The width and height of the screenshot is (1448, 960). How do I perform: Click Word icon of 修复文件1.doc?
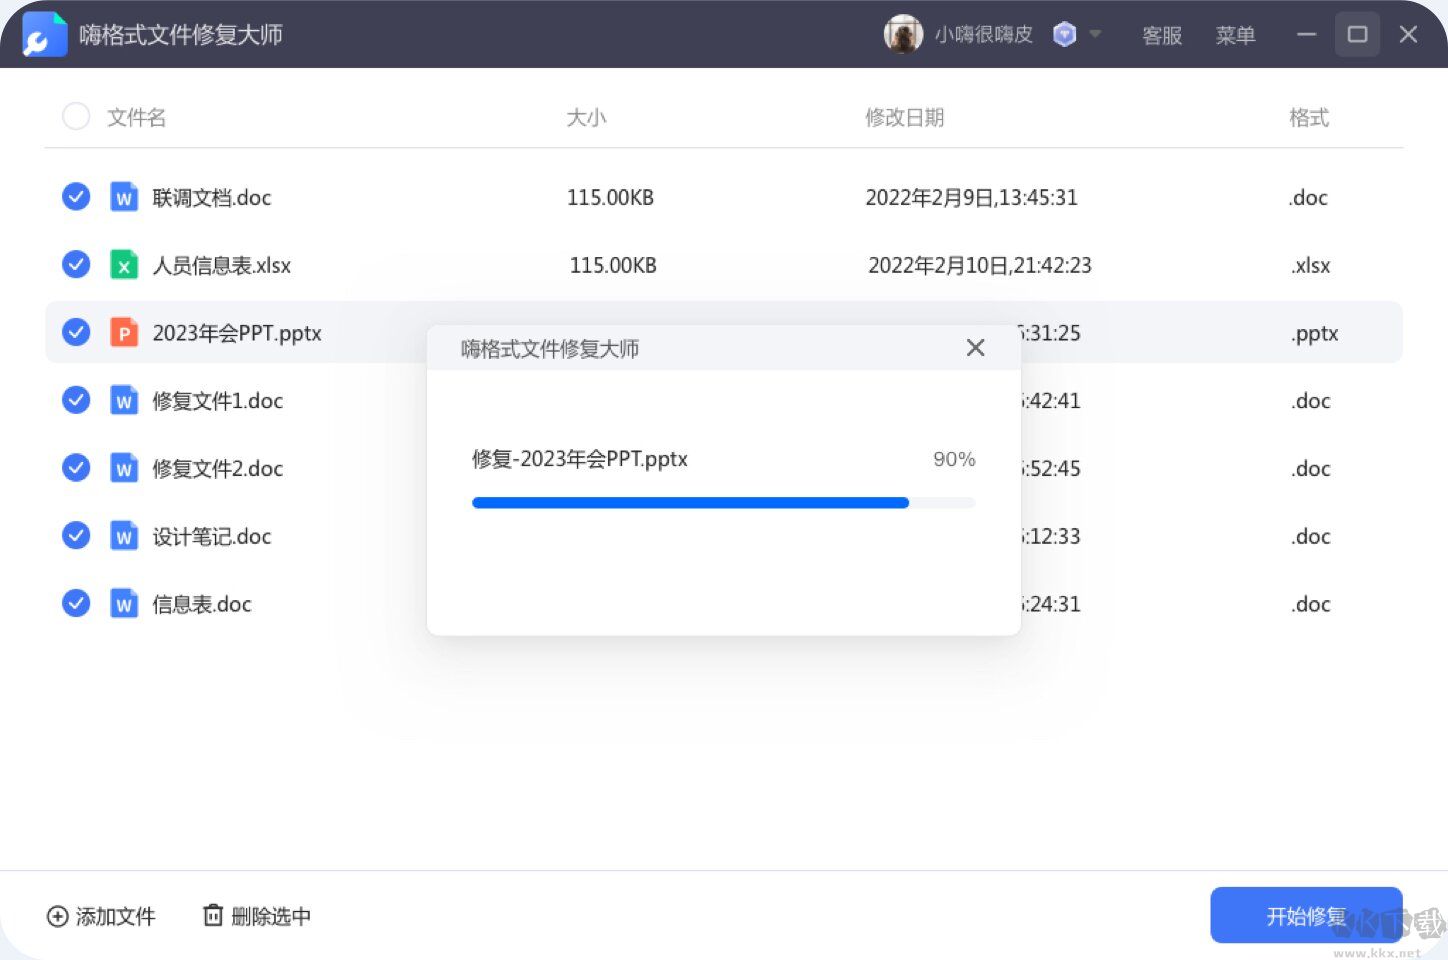[x=123, y=400]
